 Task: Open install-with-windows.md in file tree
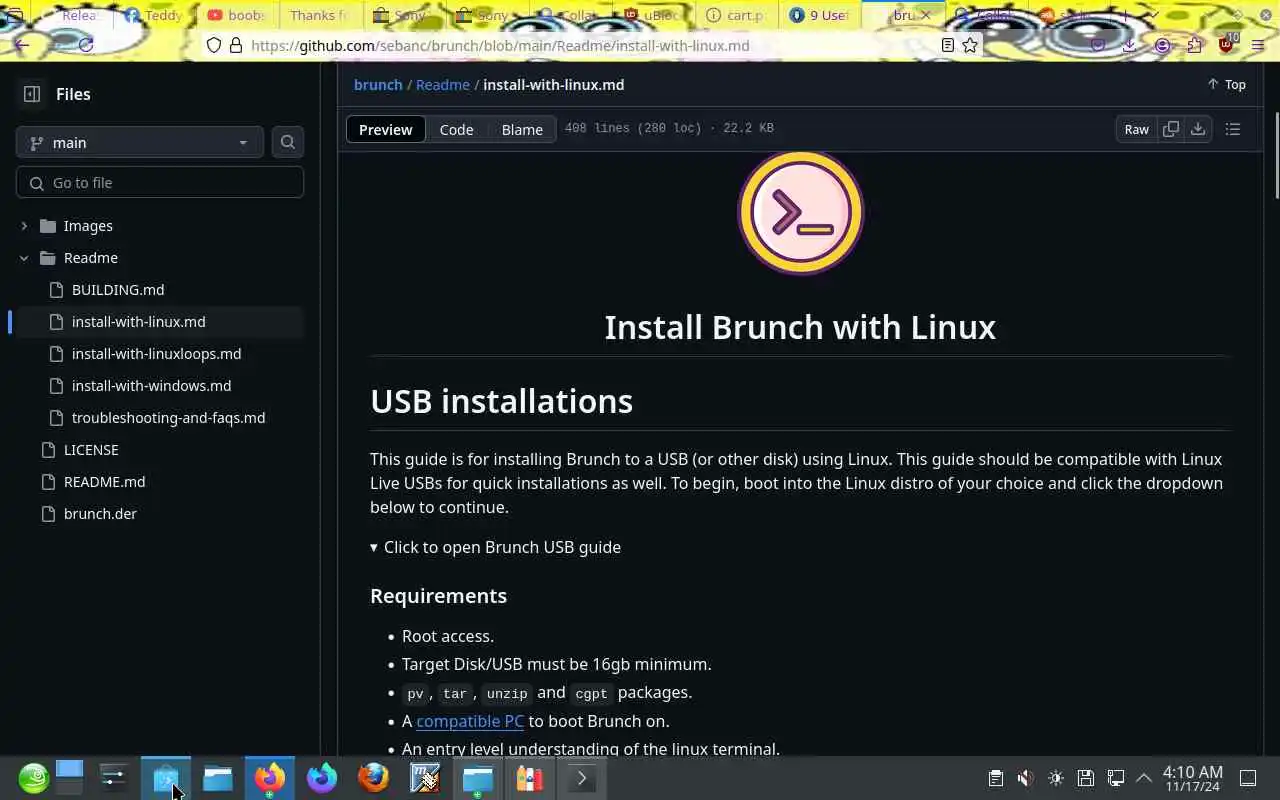click(x=152, y=386)
